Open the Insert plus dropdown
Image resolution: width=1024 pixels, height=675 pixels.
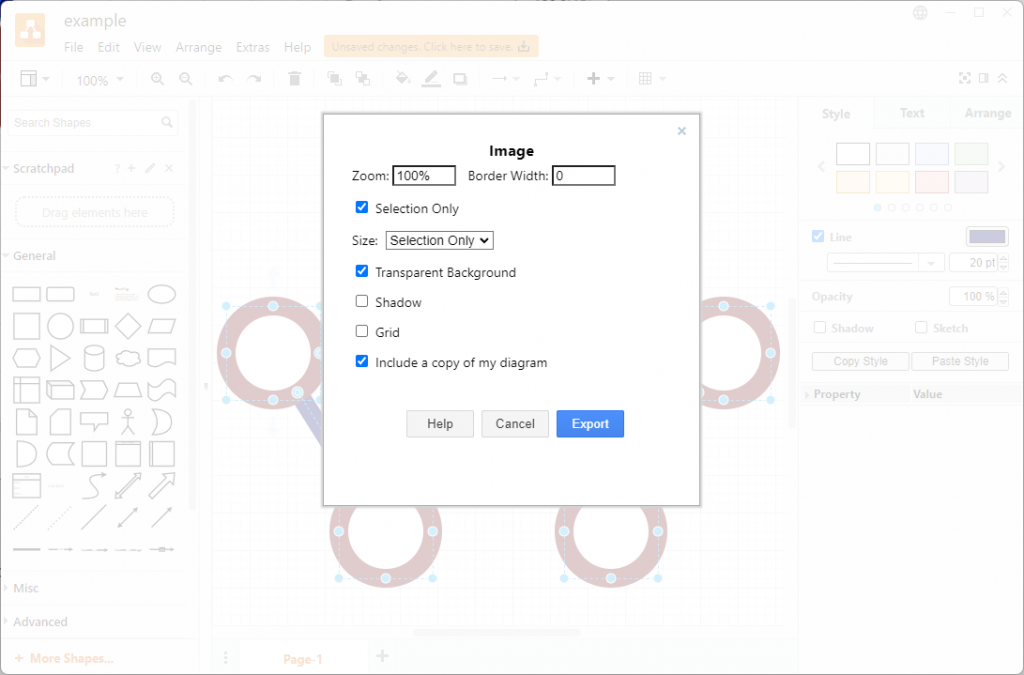(601, 79)
